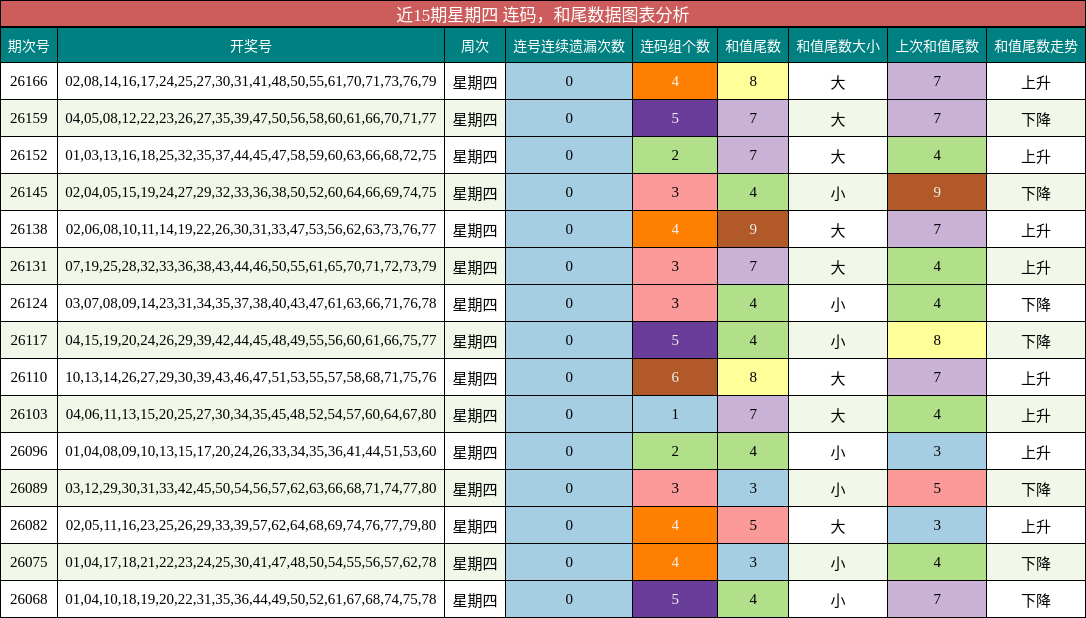The image size is (1086, 618).
Task: Select issue number 26103
Action: click(x=28, y=414)
